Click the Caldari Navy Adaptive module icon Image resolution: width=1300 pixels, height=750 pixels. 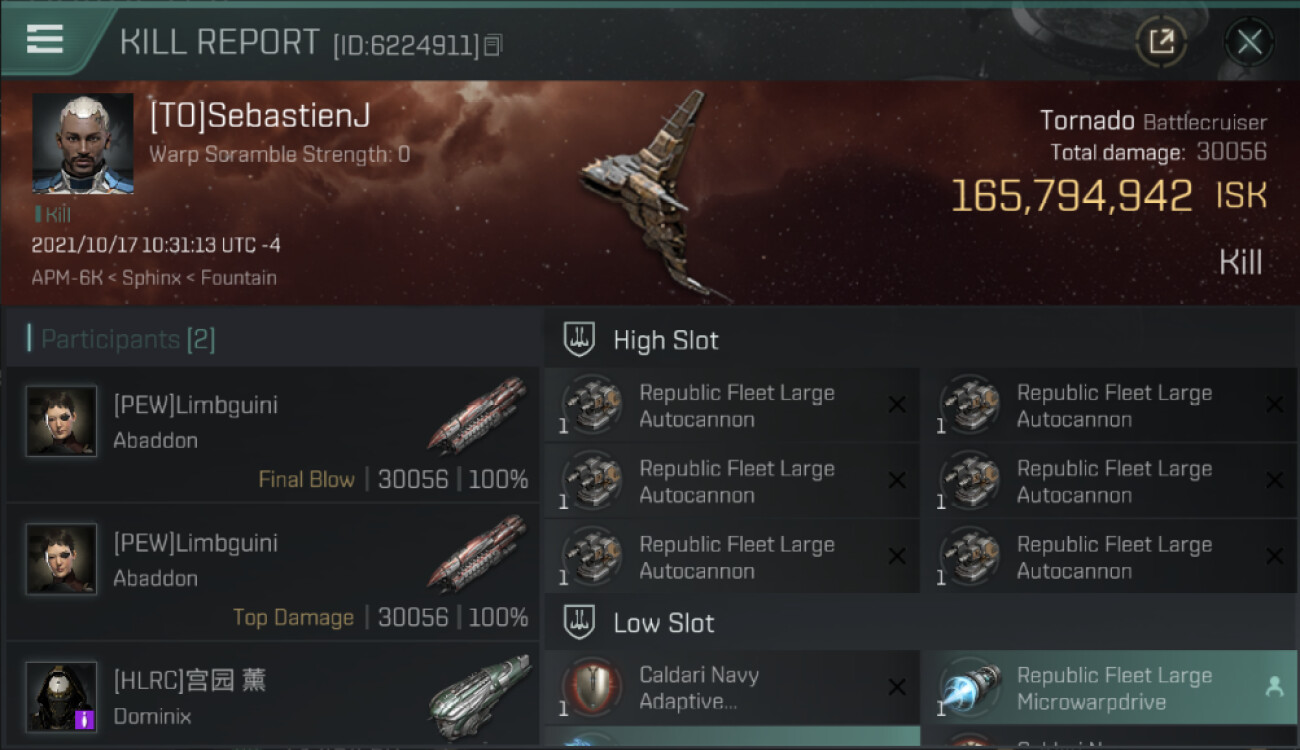point(591,688)
